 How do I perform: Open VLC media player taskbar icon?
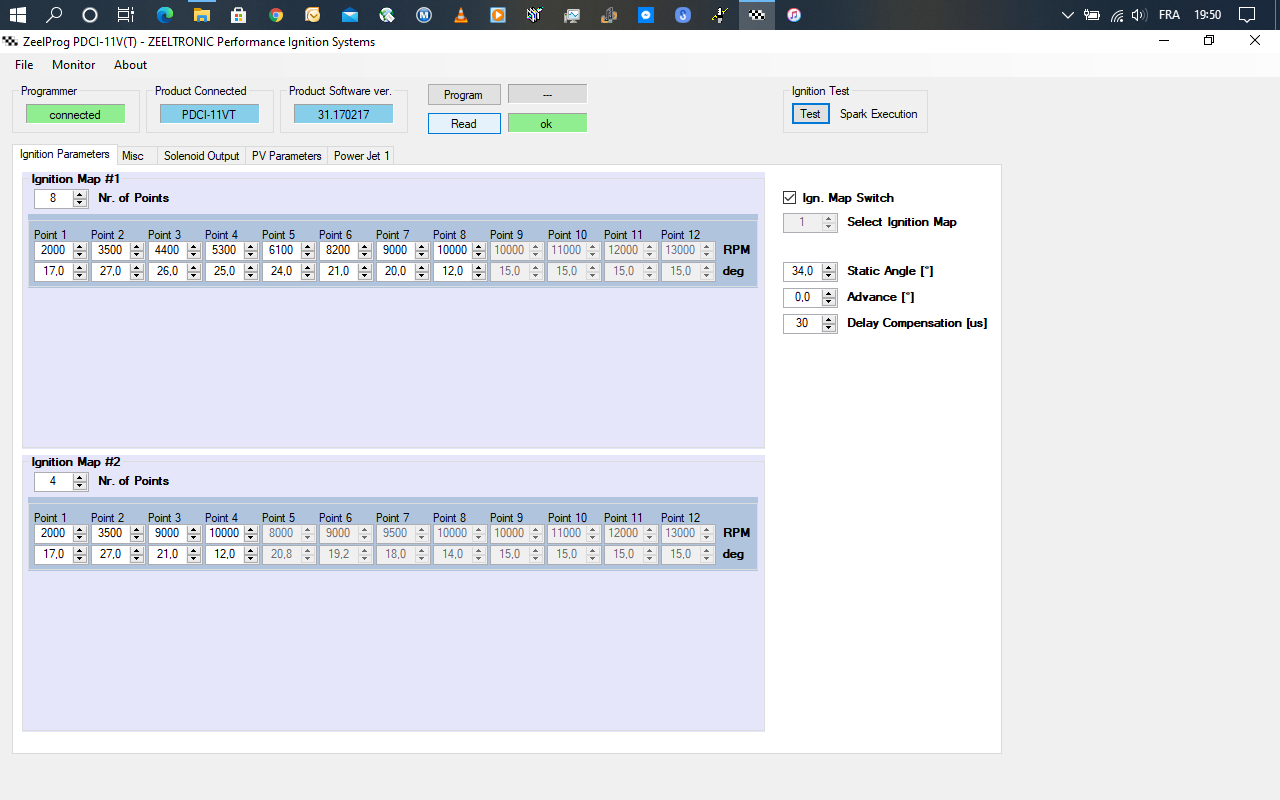460,15
